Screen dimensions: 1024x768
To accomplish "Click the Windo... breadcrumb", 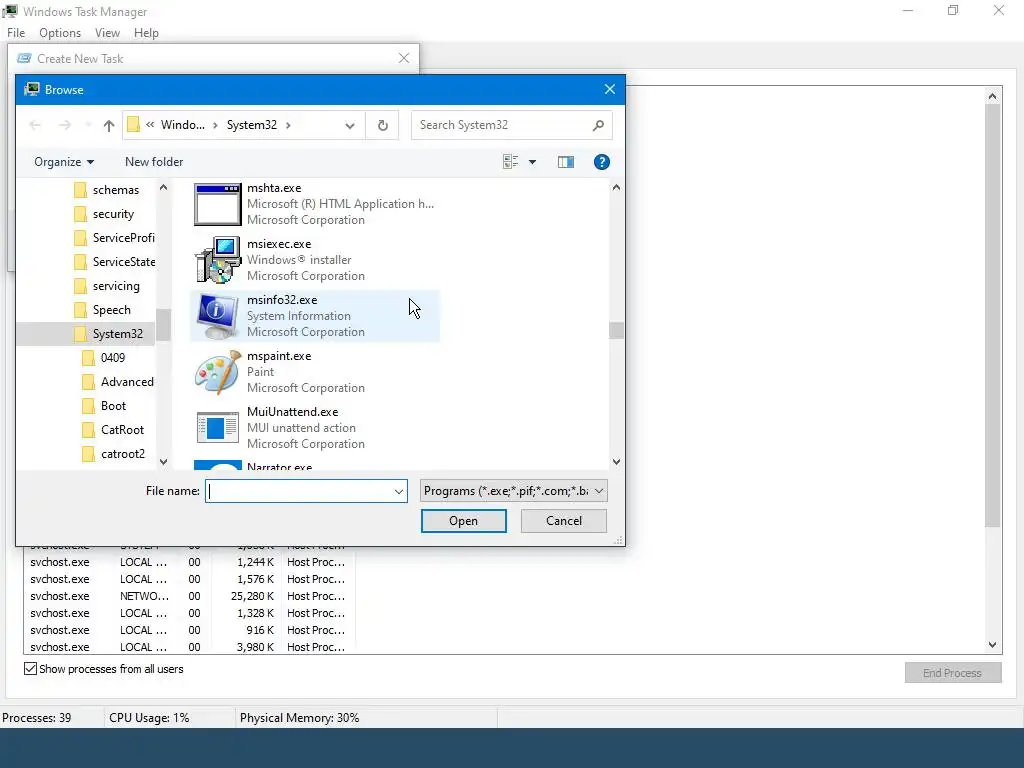I will click(183, 125).
